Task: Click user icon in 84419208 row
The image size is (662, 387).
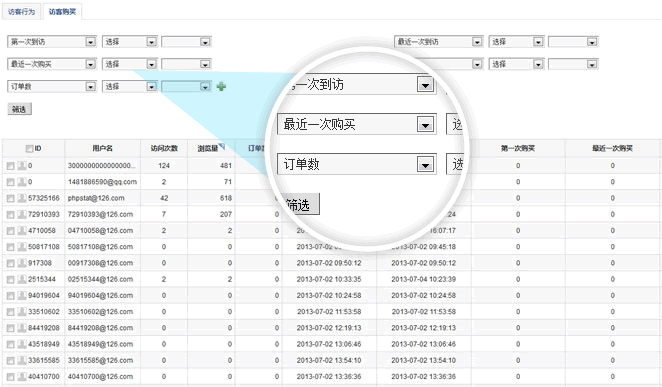Action: tap(22, 328)
